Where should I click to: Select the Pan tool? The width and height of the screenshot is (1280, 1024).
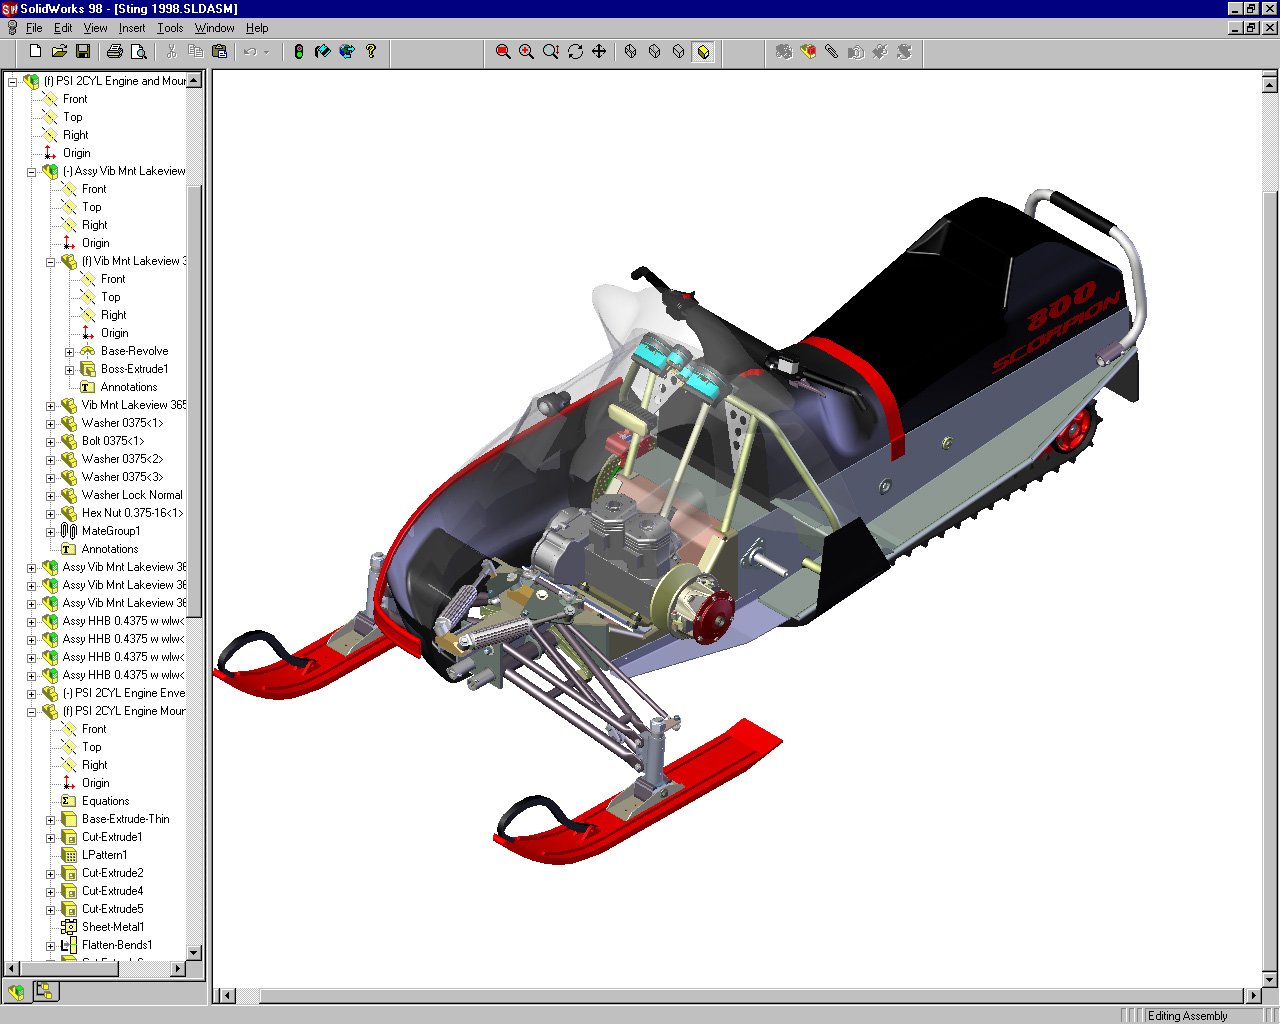pos(599,51)
